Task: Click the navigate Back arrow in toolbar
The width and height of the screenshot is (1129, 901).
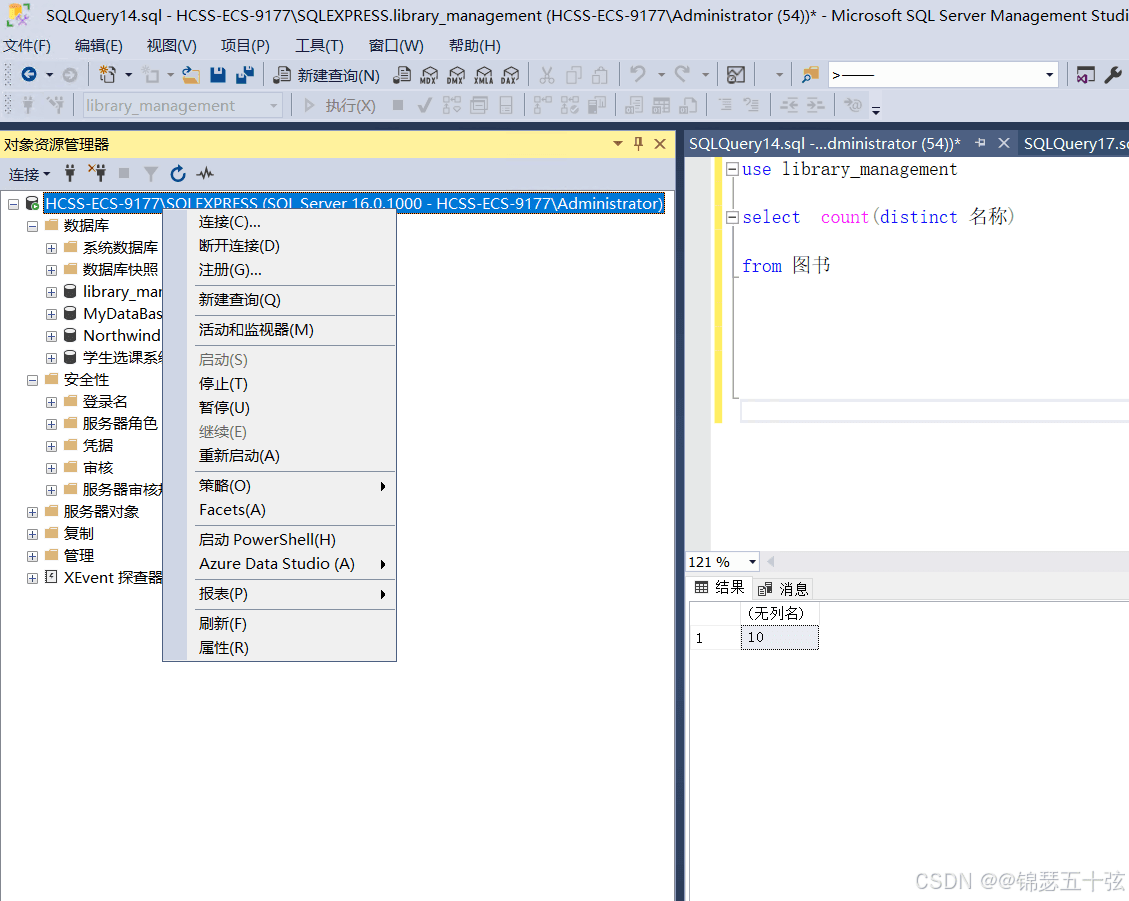Action: tap(29, 74)
